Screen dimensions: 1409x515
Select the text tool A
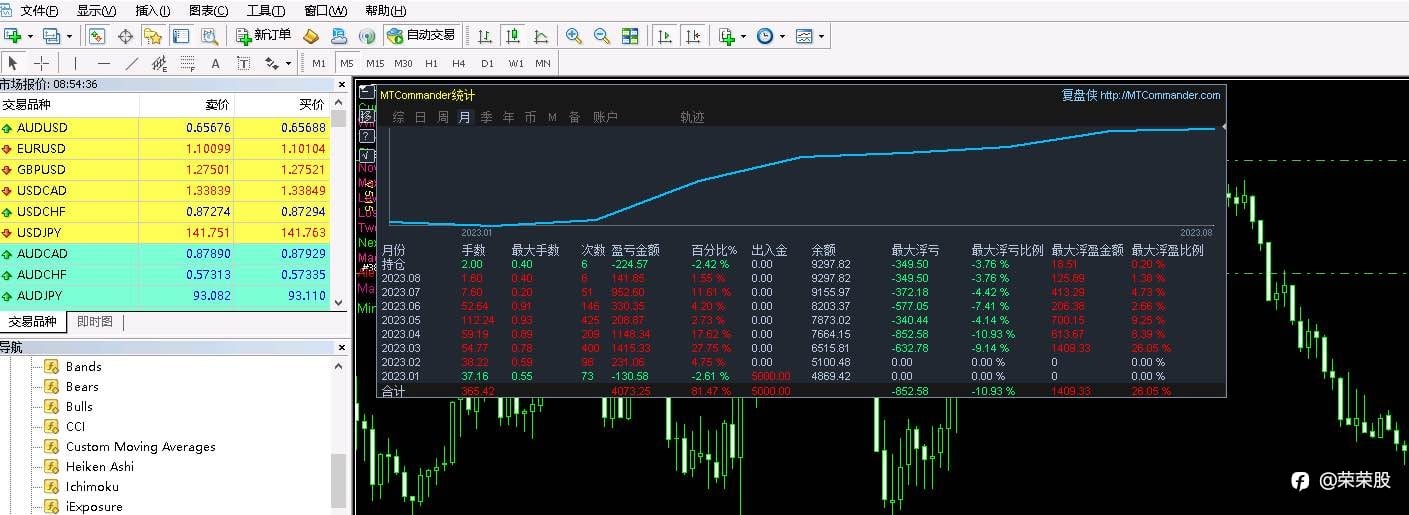coord(215,63)
